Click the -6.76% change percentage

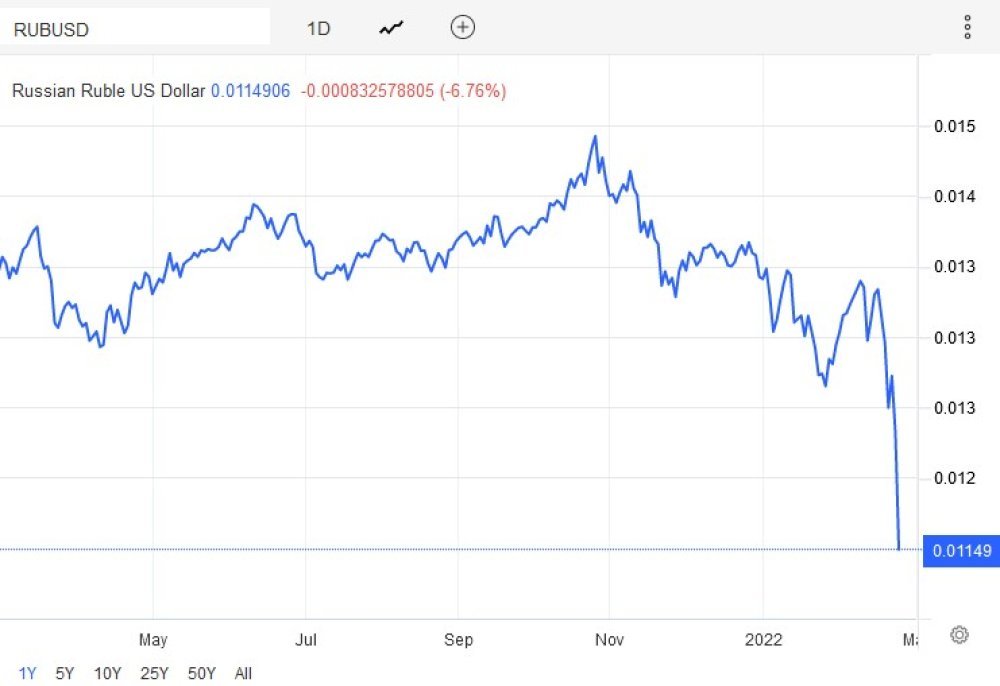click(473, 91)
